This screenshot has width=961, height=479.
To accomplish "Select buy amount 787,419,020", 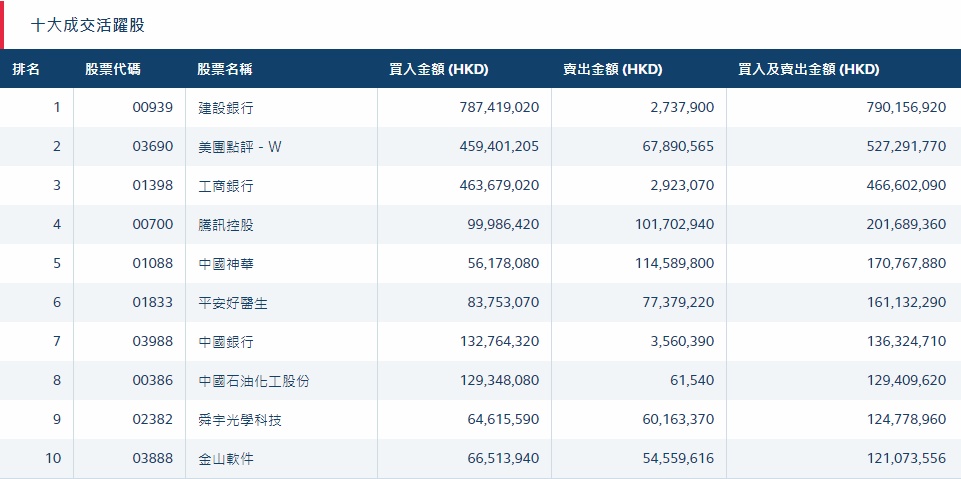I will 499,108.
